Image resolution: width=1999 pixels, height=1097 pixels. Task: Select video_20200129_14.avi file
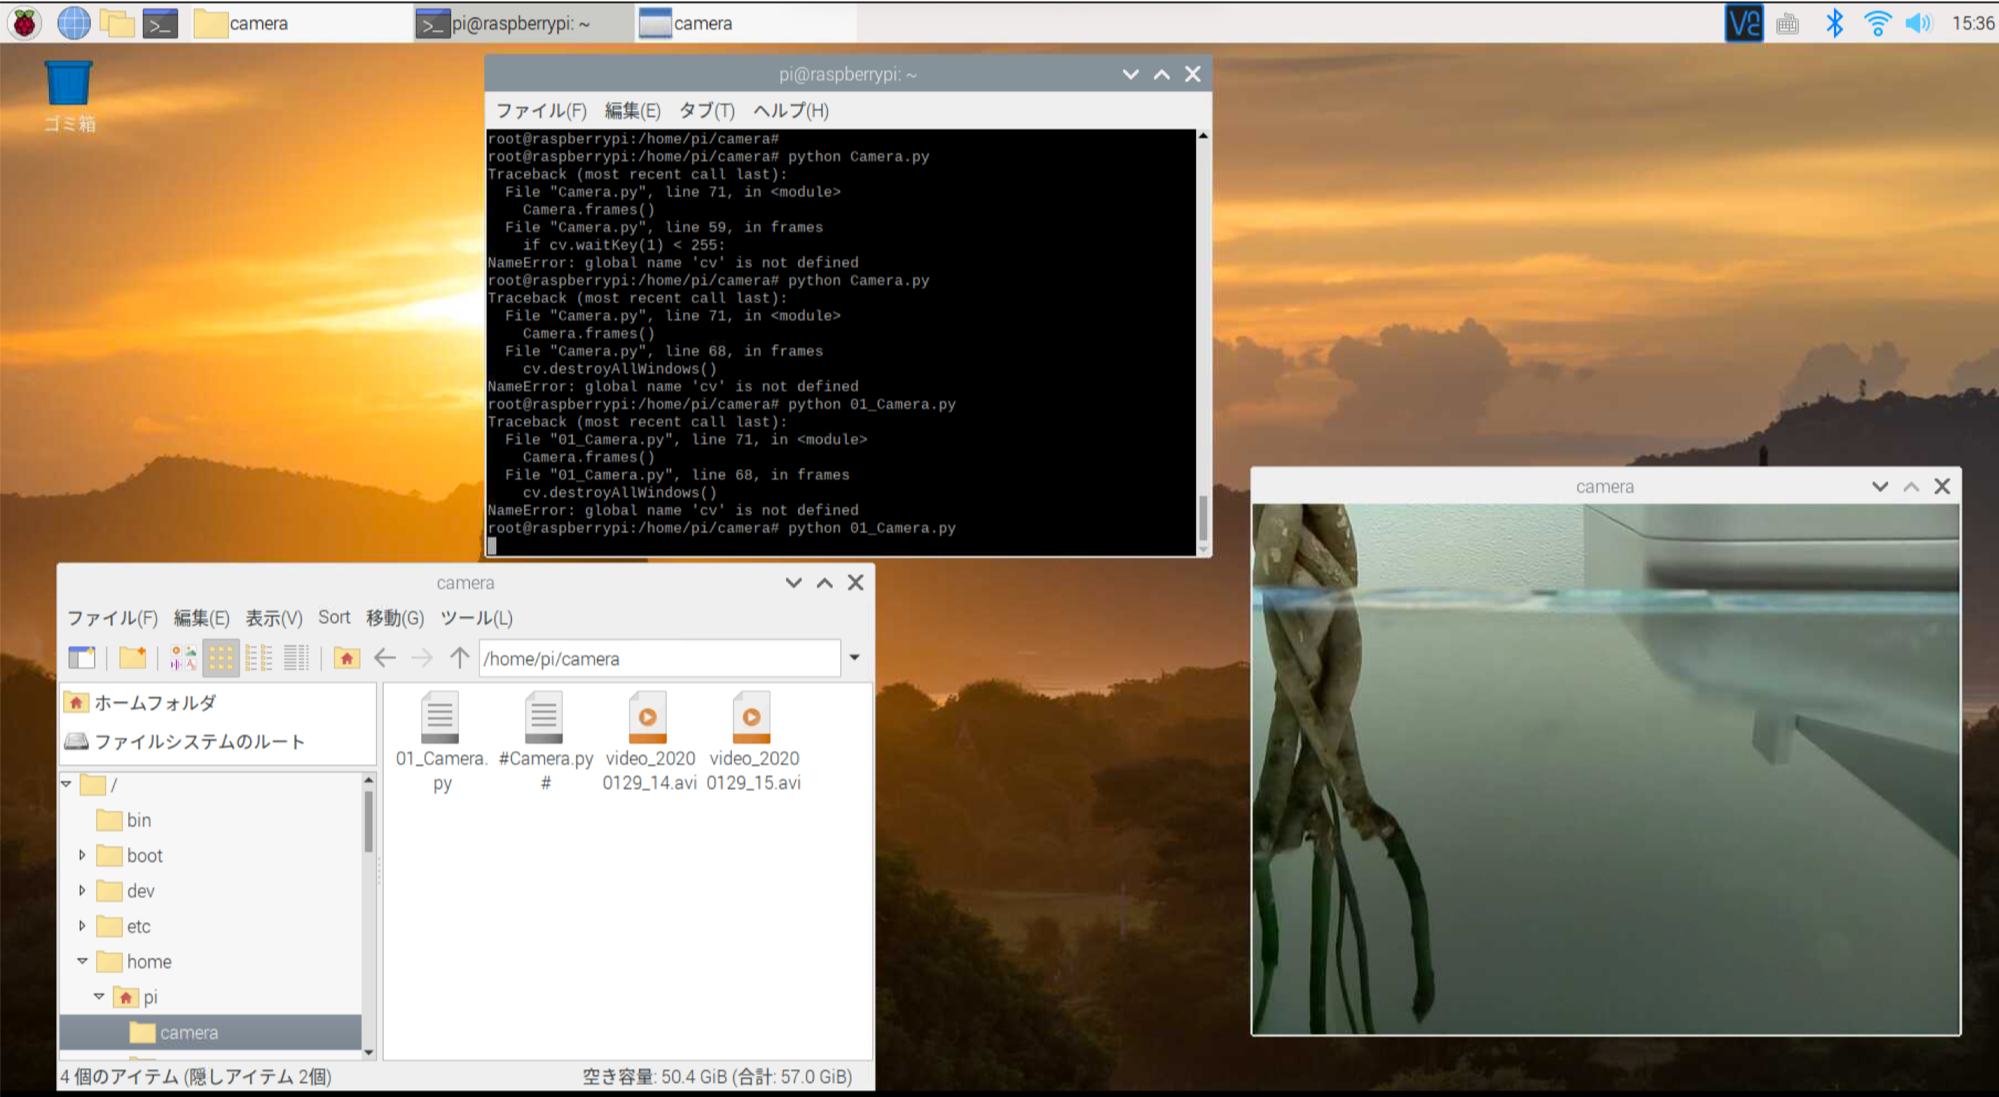[x=649, y=740]
